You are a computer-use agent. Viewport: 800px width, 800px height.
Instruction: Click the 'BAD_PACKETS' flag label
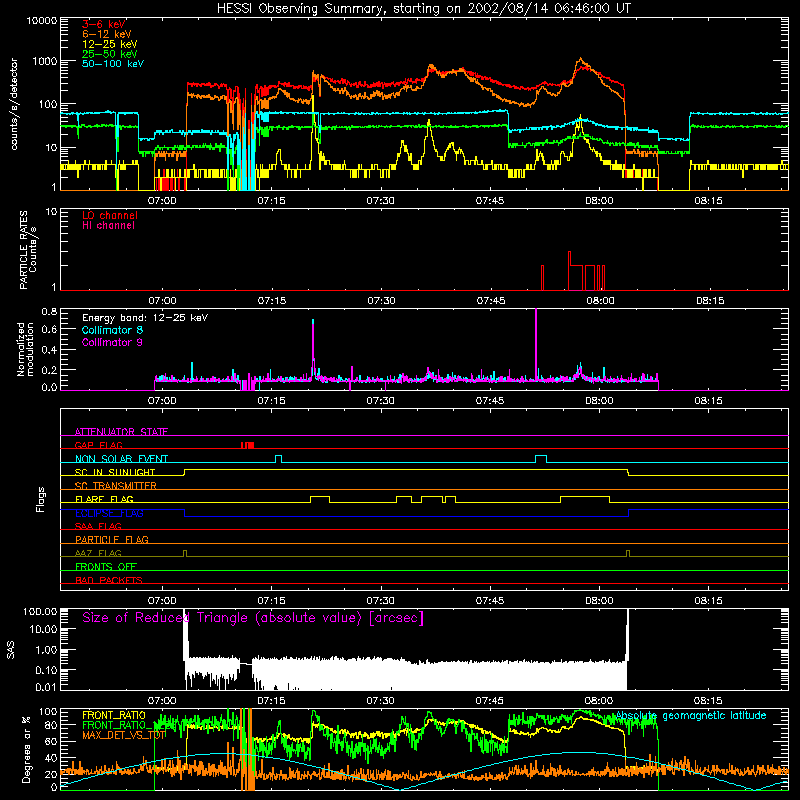(109, 580)
